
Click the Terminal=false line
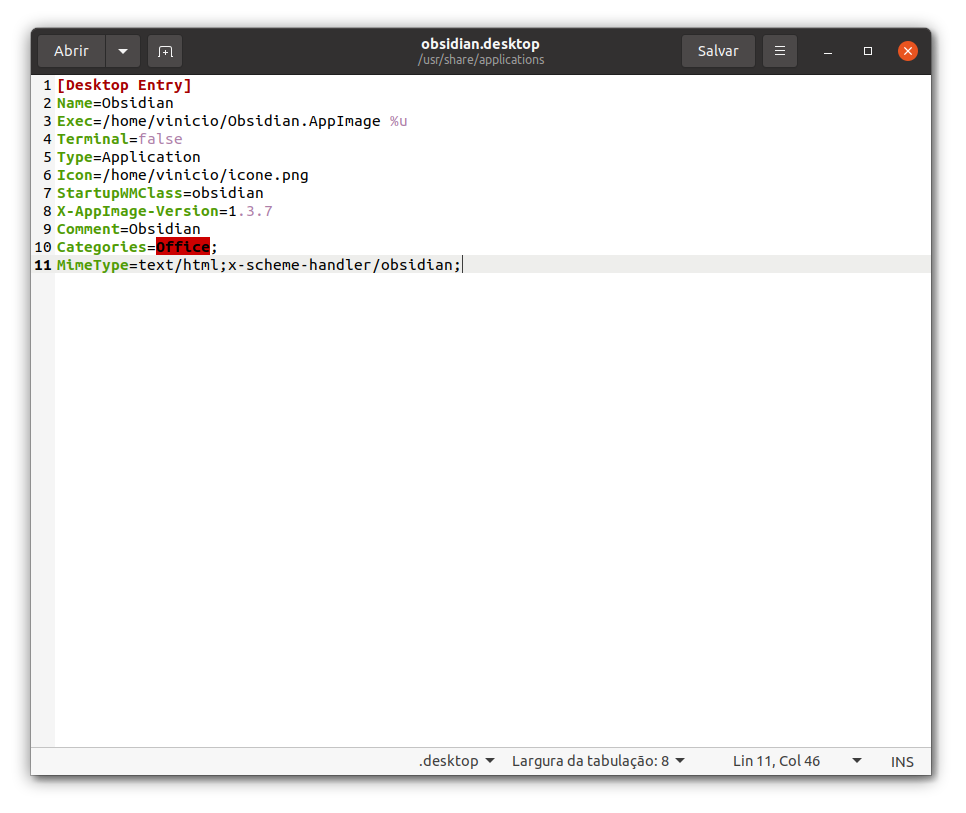coord(120,139)
